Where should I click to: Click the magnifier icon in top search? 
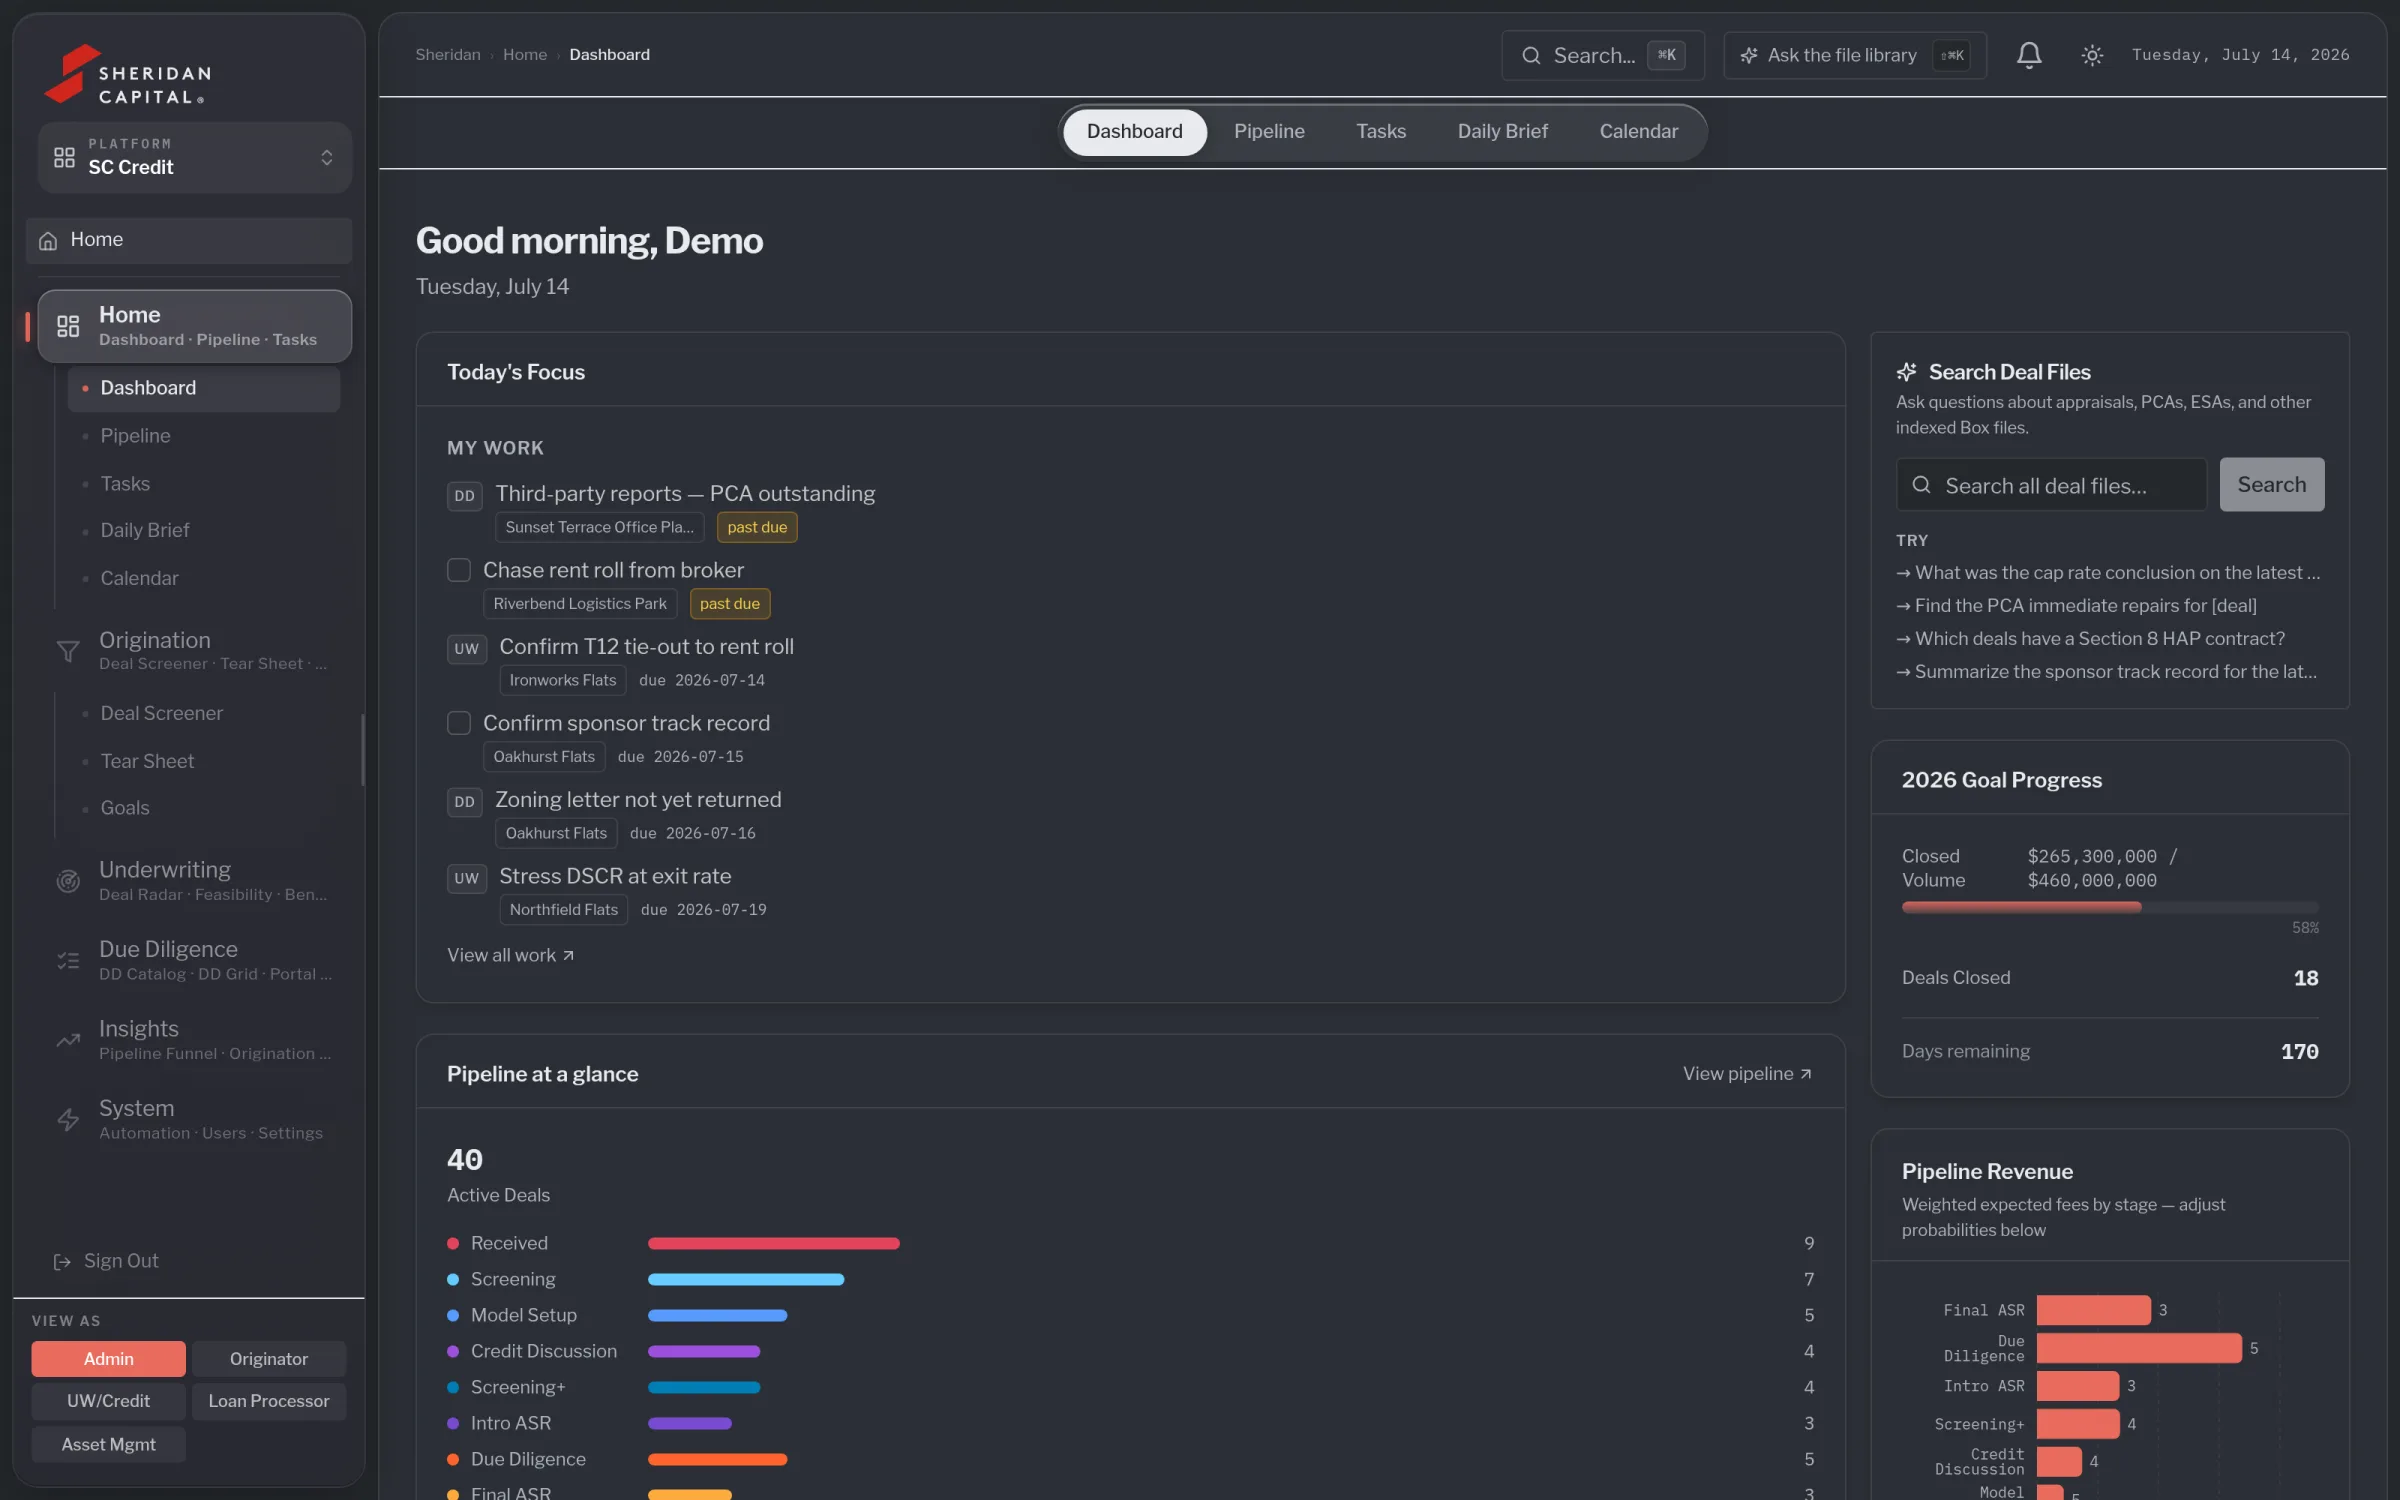click(x=1531, y=55)
